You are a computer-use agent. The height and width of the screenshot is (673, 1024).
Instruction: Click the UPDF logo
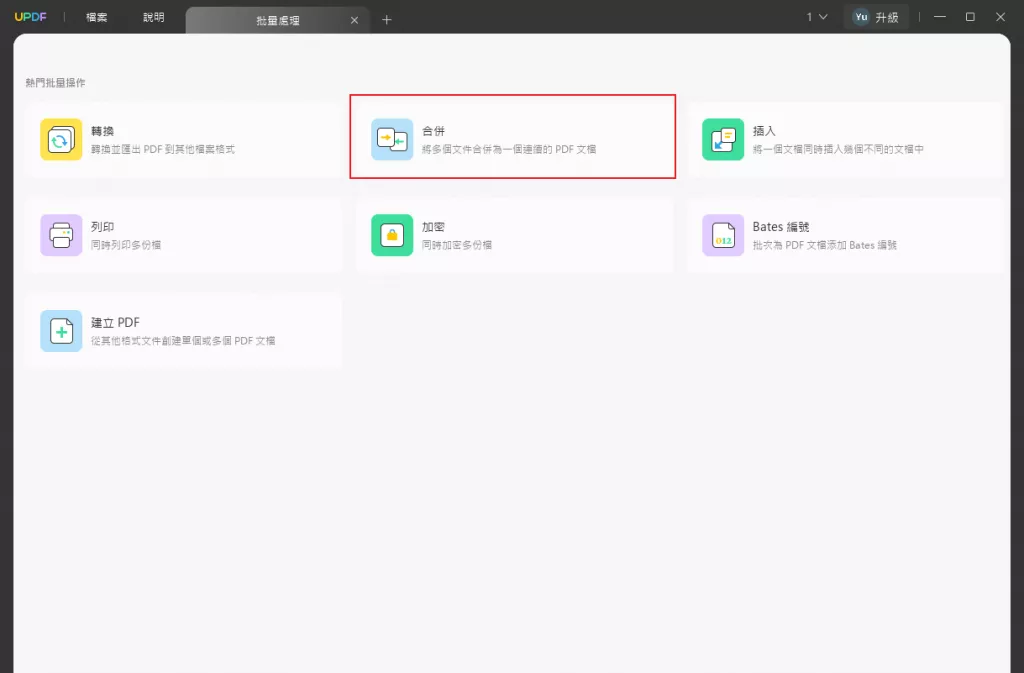pos(31,17)
